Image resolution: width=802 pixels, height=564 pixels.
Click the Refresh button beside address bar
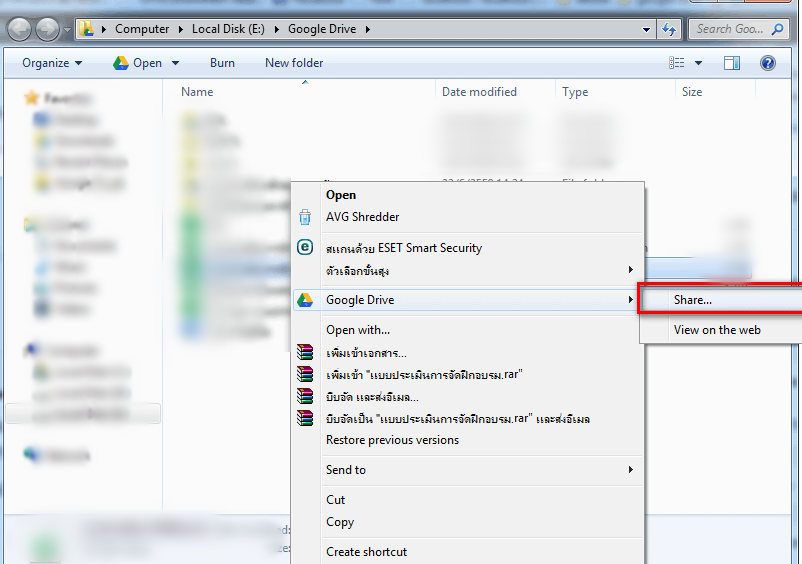click(669, 29)
